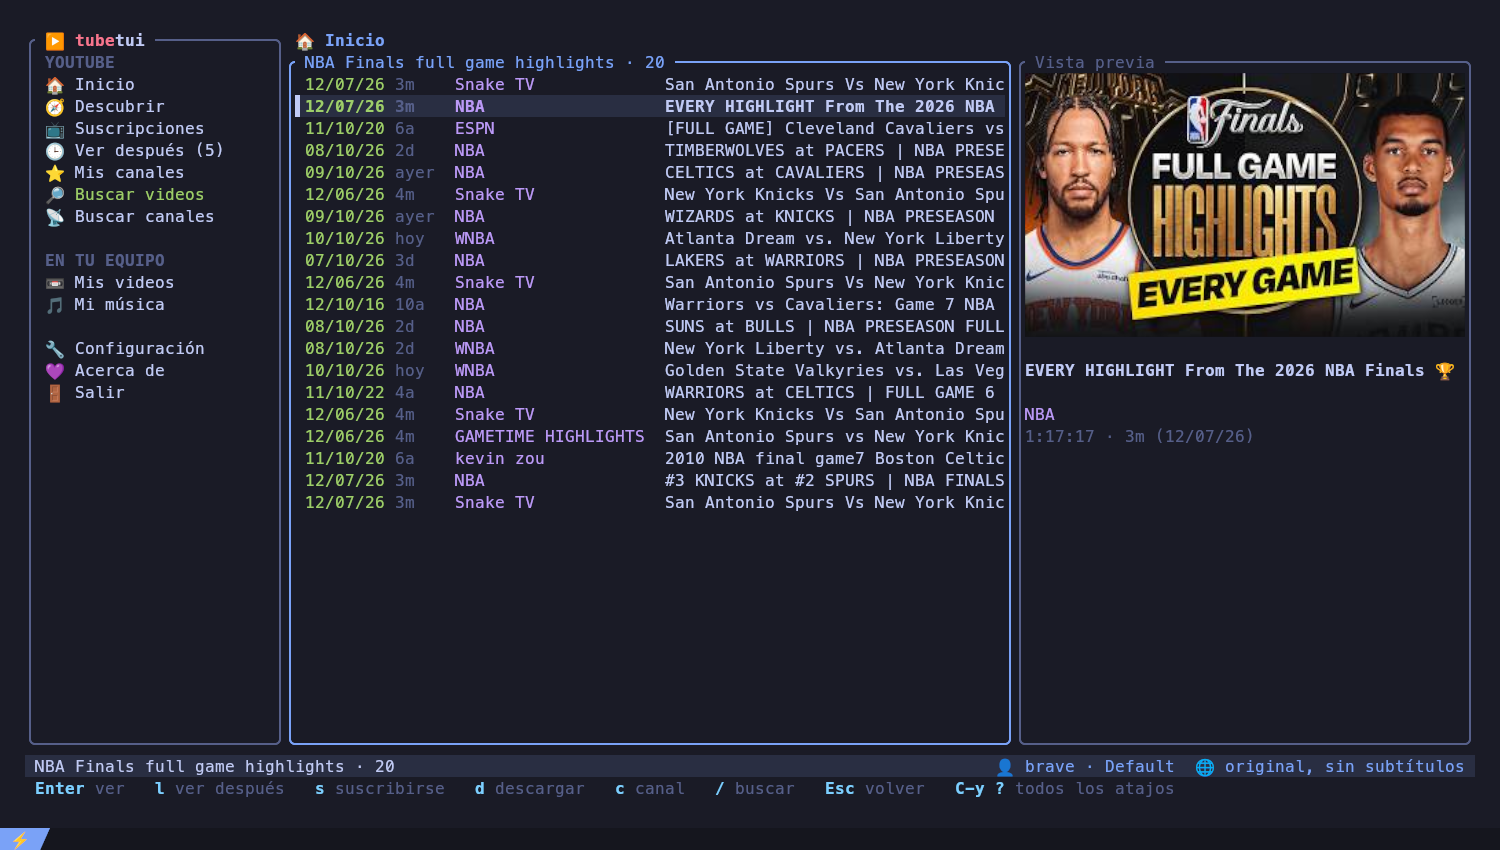Click the purple heart icon for Acerca de

click(x=55, y=371)
